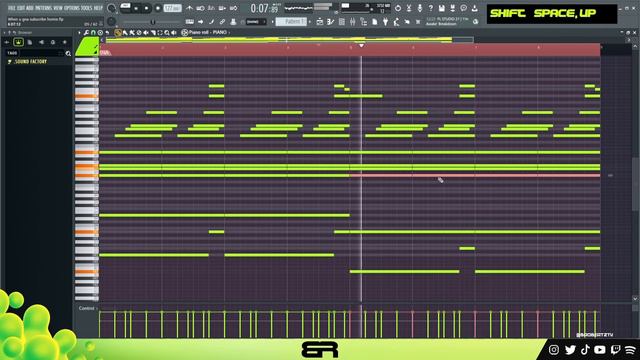This screenshot has height=360, width=640.
Task: Open the FILE menu
Action: (x=11, y=8)
